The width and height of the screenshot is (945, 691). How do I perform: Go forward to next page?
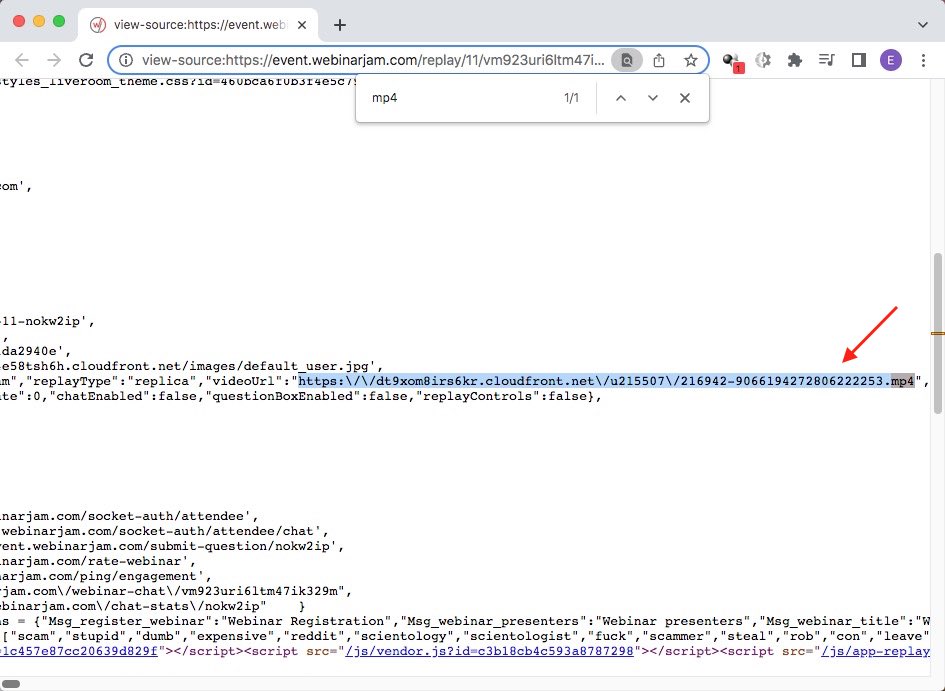(54, 60)
